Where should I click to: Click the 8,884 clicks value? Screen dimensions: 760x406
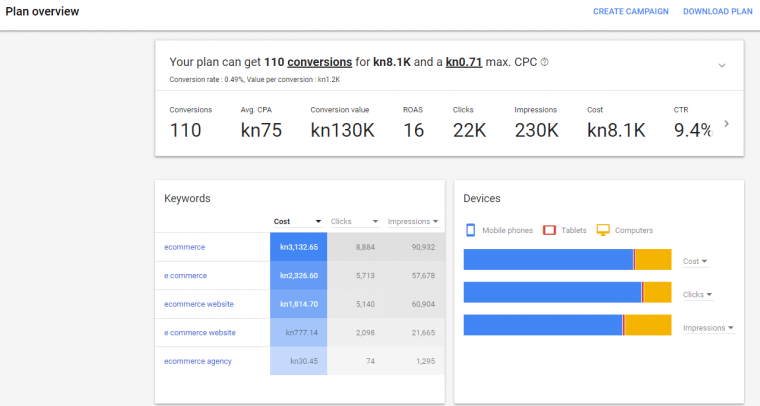[365, 247]
